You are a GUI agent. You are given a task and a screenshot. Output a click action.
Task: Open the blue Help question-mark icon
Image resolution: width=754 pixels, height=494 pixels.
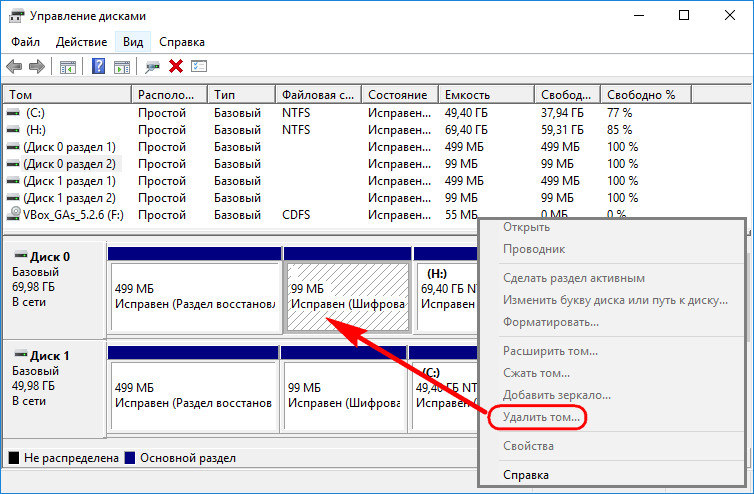99,66
